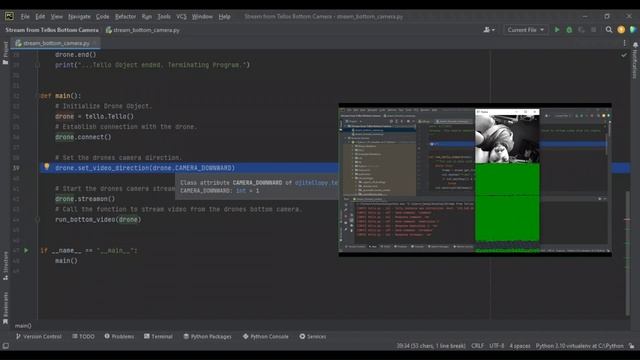Click the yellow intention bulb at line 39

[x=47, y=167]
